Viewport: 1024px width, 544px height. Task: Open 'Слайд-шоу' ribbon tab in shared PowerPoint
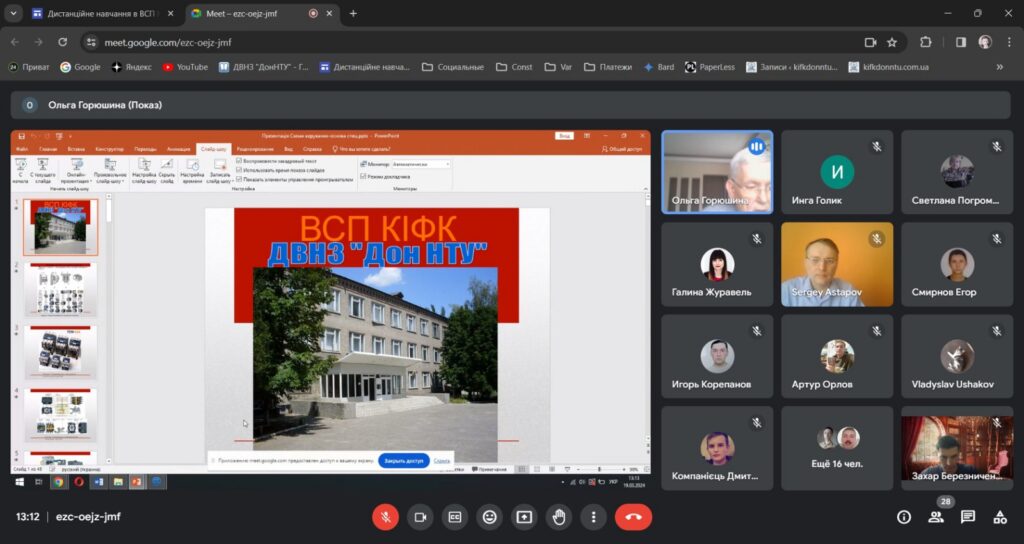[214, 150]
